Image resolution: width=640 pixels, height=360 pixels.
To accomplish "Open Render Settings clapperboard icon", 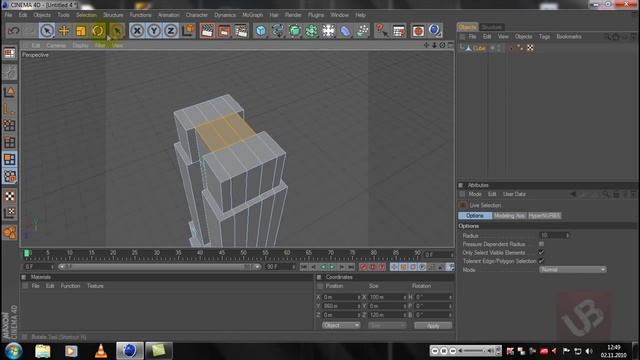I will click(x=241, y=31).
